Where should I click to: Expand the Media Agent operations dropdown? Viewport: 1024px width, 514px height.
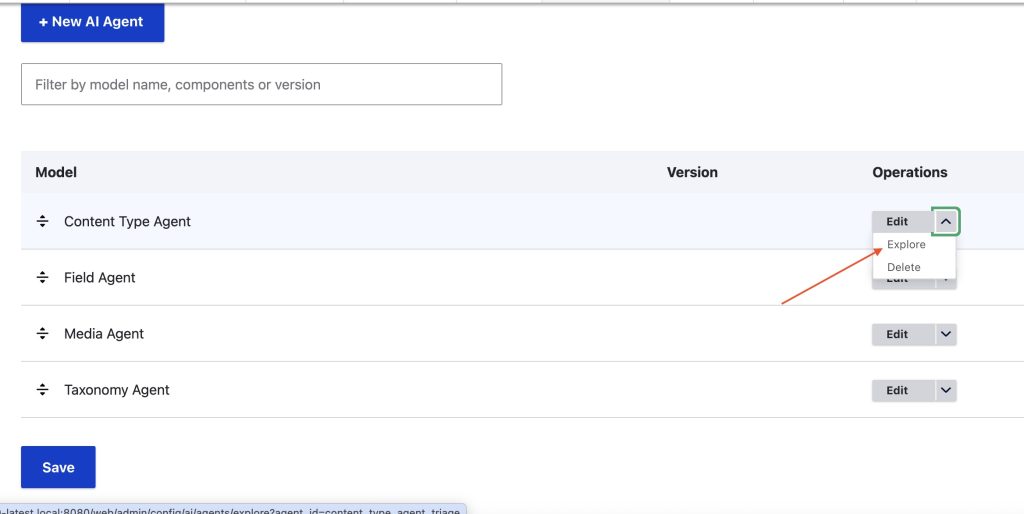pos(946,334)
